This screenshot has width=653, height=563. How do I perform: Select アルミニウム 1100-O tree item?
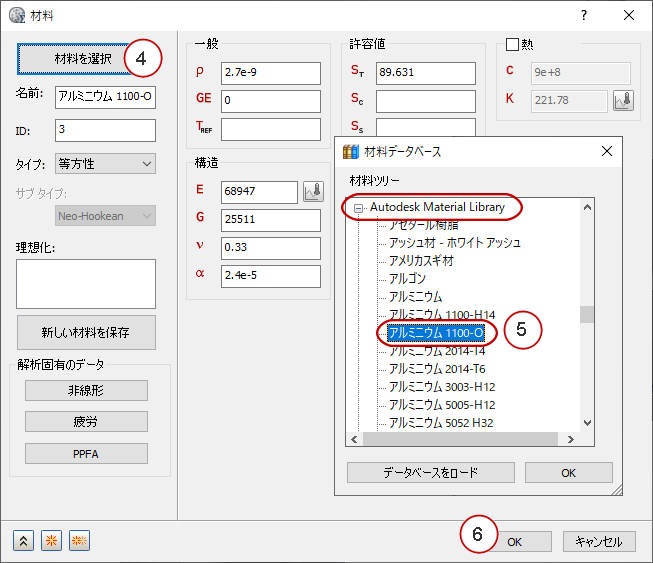436,333
